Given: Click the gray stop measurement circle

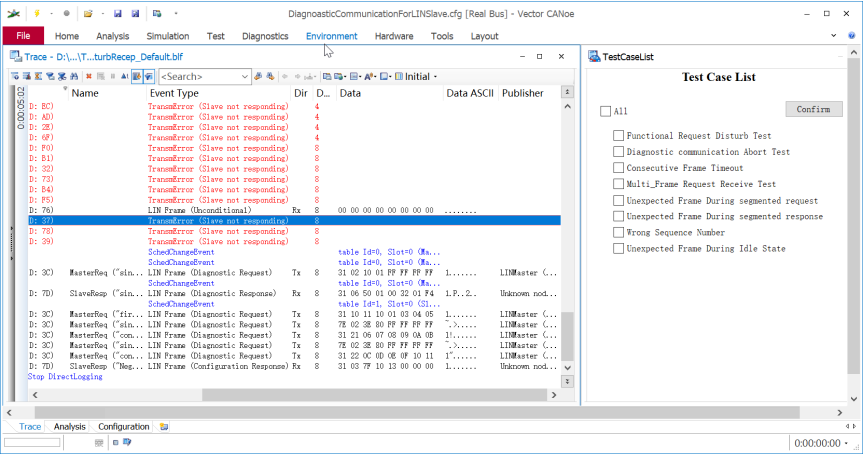Looking at the screenshot, I should [x=66, y=13].
